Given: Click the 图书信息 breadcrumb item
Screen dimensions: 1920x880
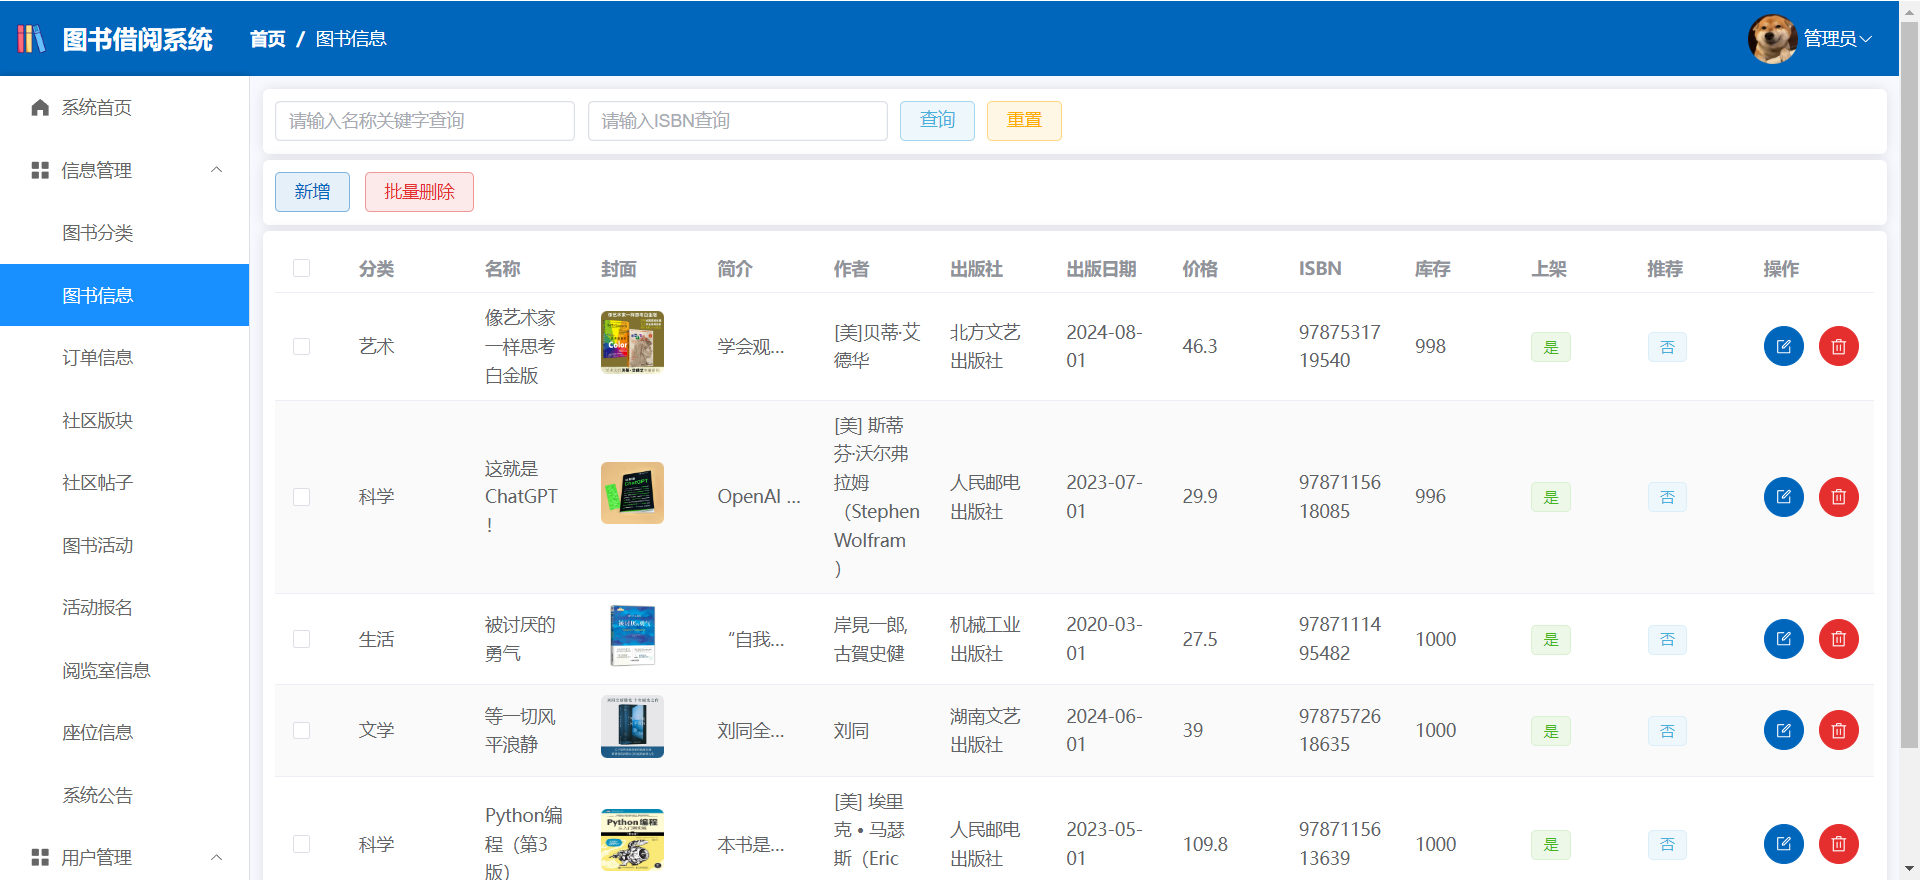Looking at the screenshot, I should [x=351, y=39].
